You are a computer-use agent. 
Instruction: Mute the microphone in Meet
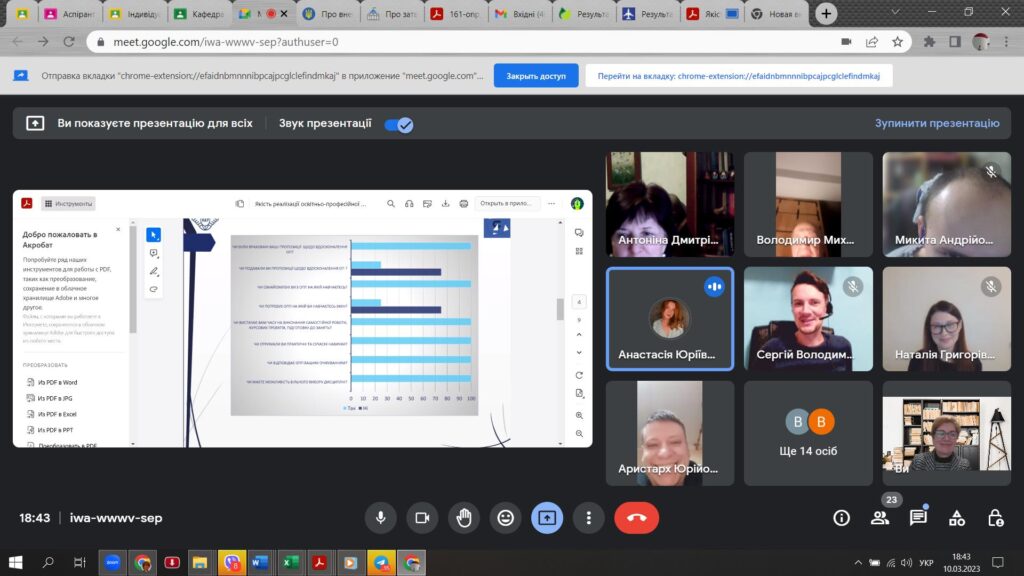[x=380, y=518]
